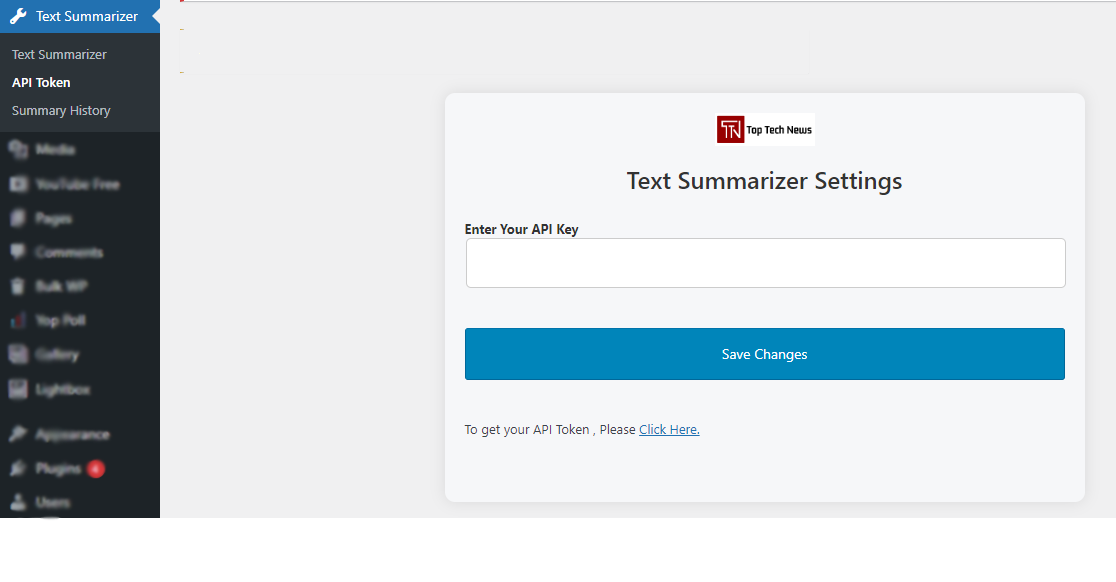Image resolution: width=1116 pixels, height=582 pixels.
Task: Click the Pages menu icon
Action: (x=19, y=218)
